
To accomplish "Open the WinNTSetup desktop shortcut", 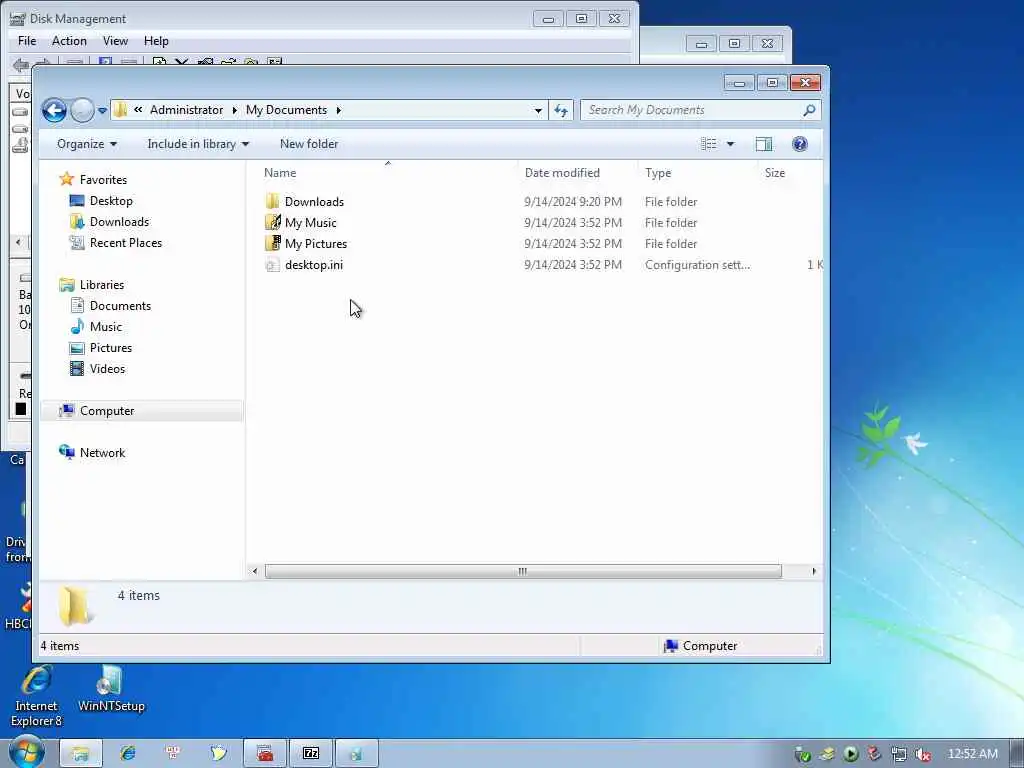I will (x=111, y=690).
